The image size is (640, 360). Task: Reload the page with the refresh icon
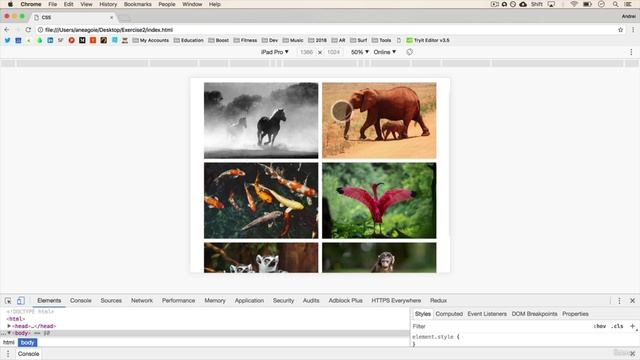[28, 30]
